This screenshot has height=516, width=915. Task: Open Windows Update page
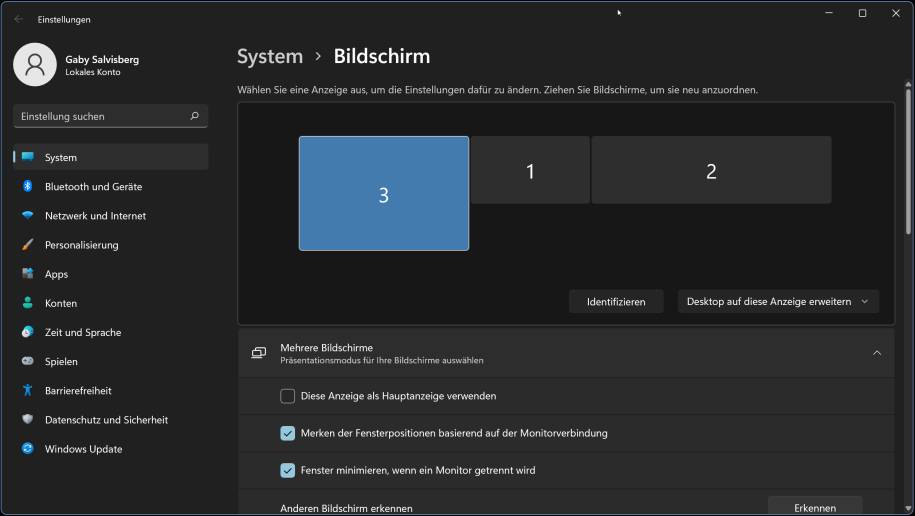[110, 449]
